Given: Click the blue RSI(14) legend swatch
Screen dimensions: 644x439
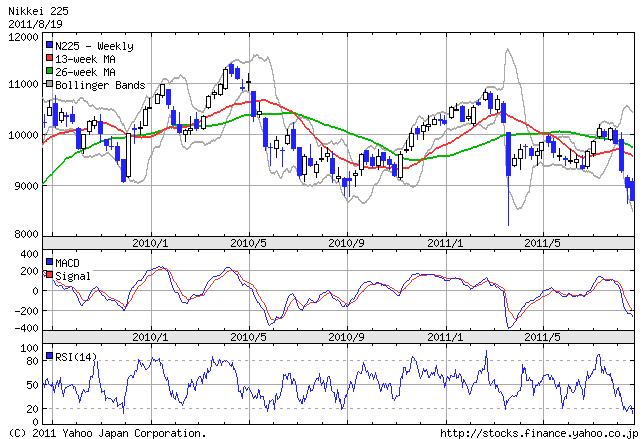Looking at the screenshot, I should (x=49, y=357).
